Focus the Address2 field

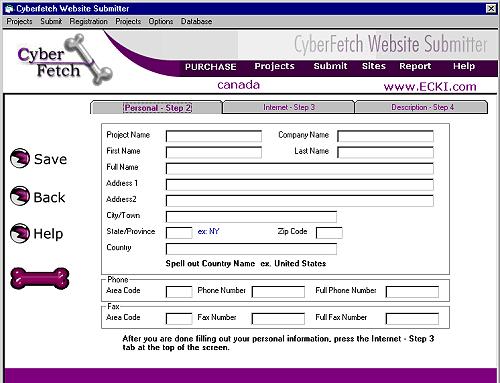[x=300, y=200]
